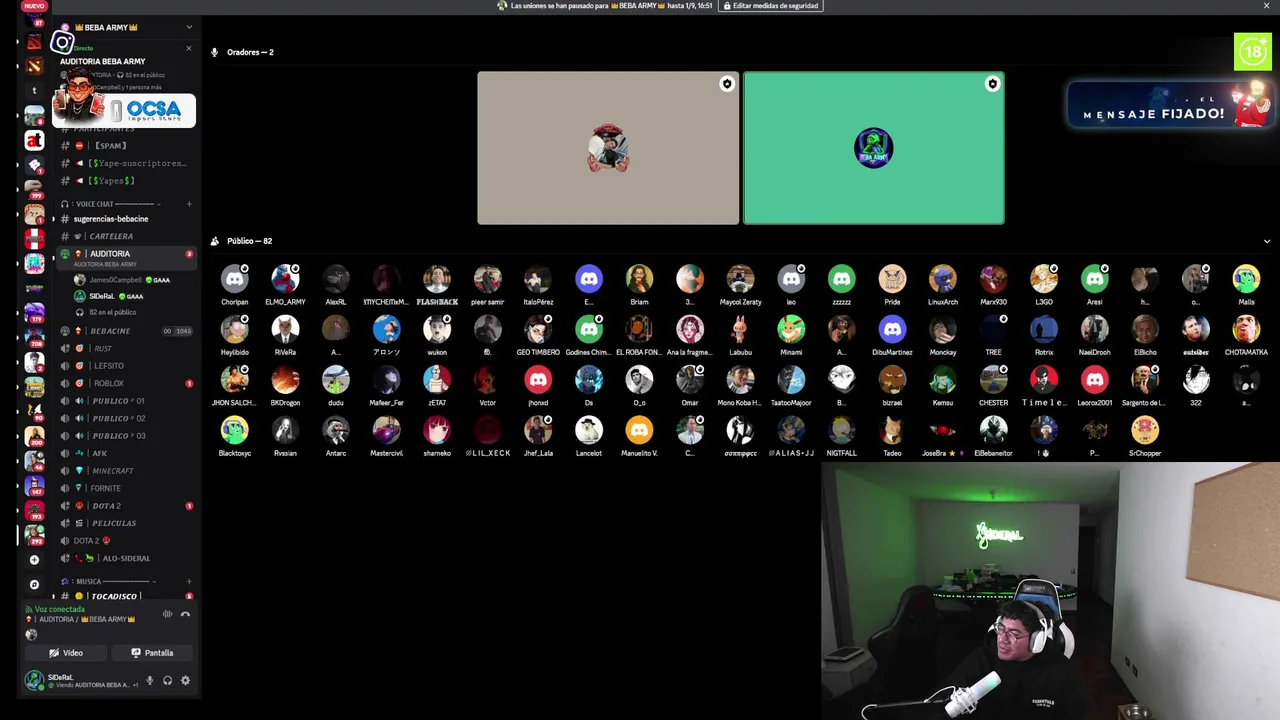Join the PUBLICO 03 voice channel
This screenshot has width=1280, height=720.
[124, 436]
